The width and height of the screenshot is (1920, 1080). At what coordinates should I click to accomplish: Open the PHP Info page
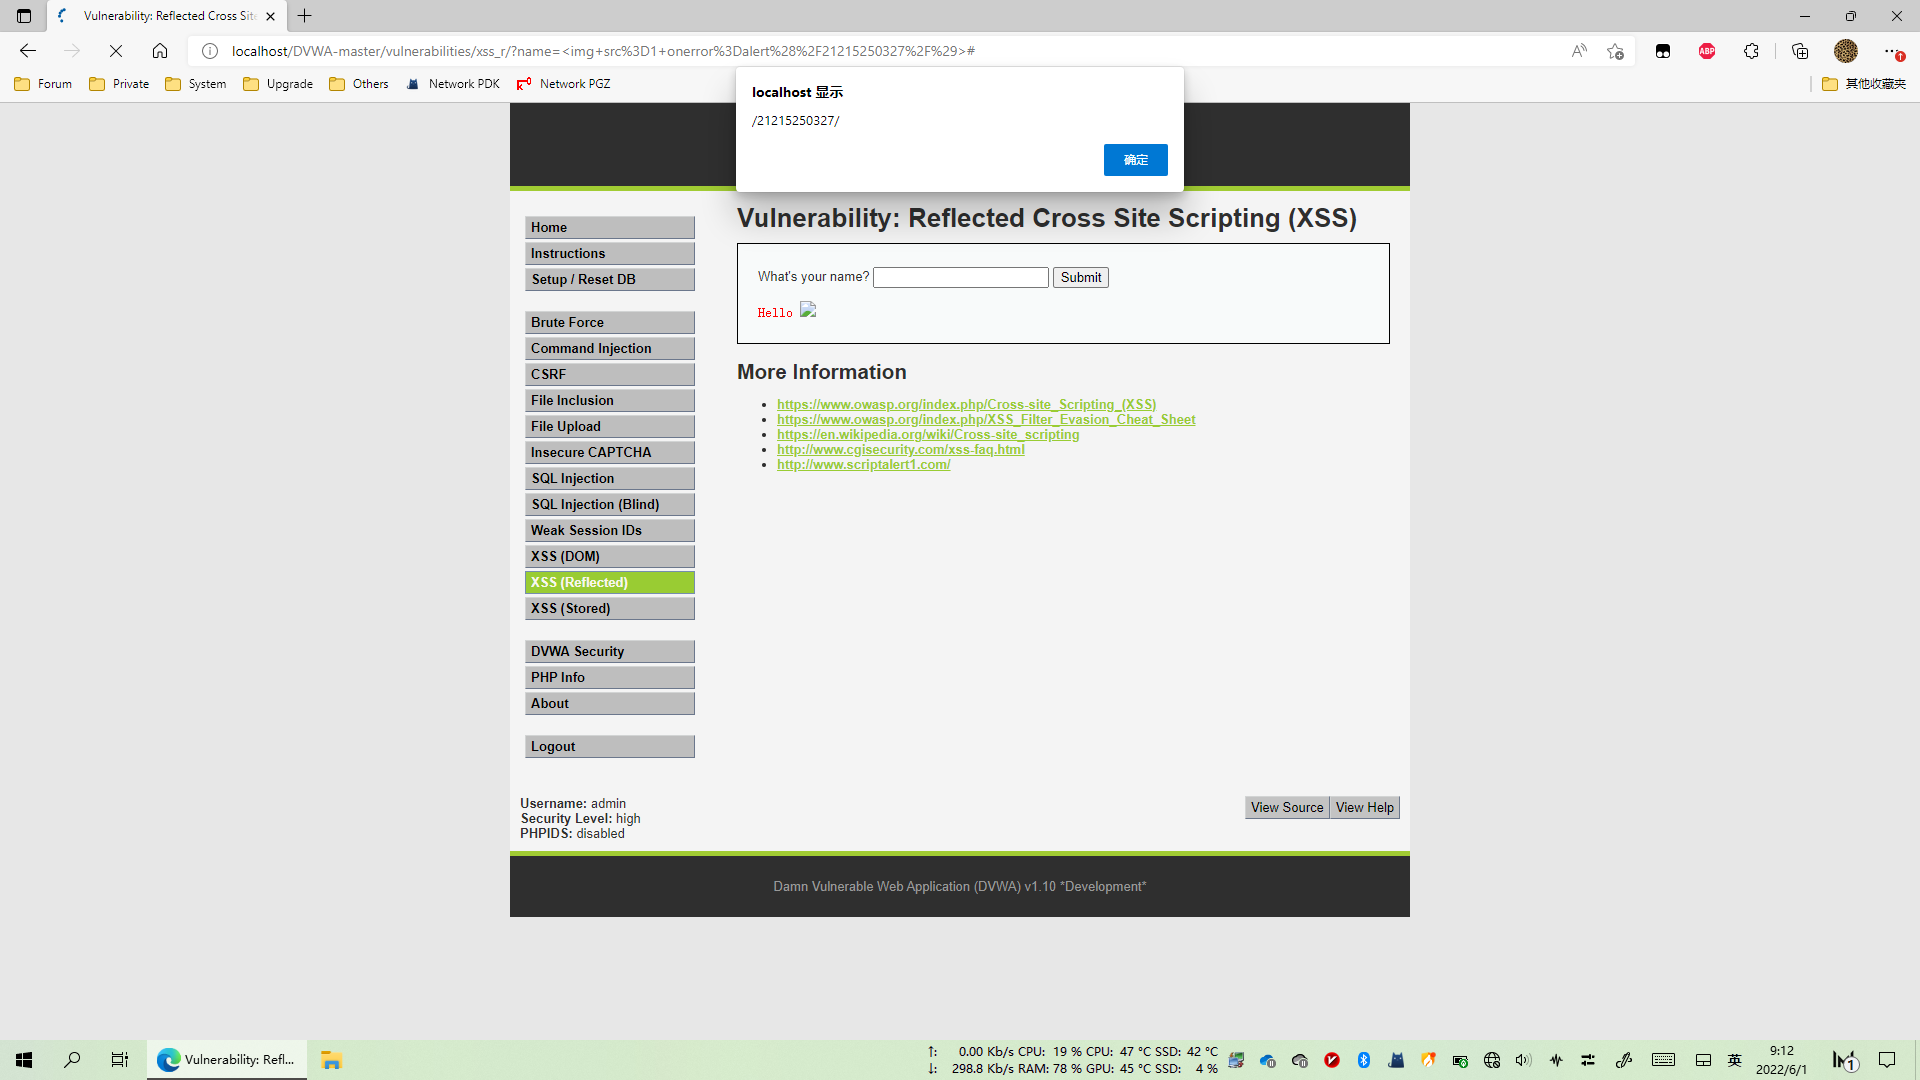(x=609, y=678)
